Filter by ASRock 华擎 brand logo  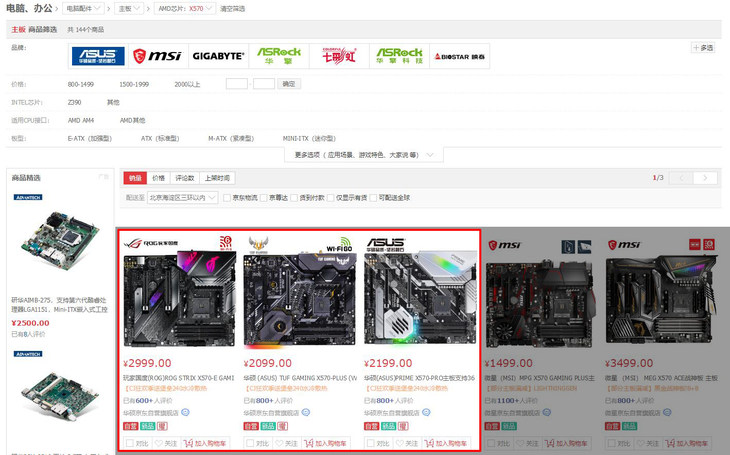(x=278, y=56)
